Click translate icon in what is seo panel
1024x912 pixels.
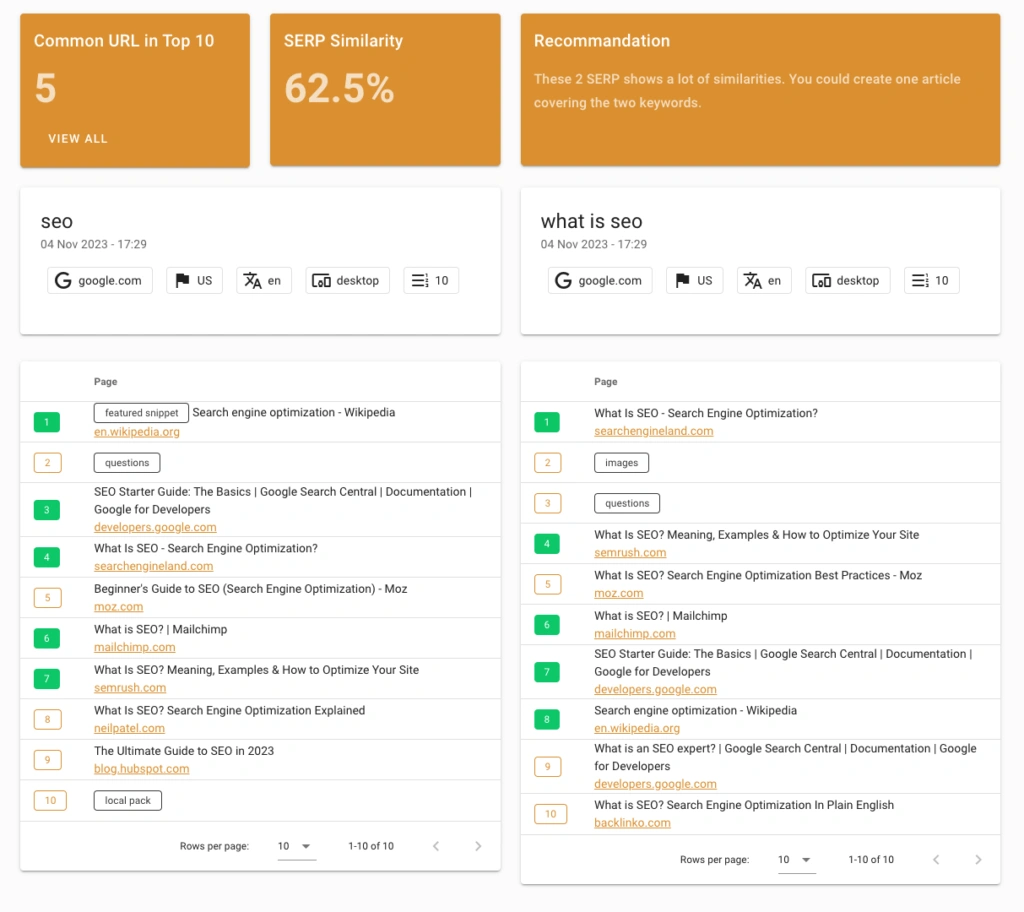tap(753, 280)
